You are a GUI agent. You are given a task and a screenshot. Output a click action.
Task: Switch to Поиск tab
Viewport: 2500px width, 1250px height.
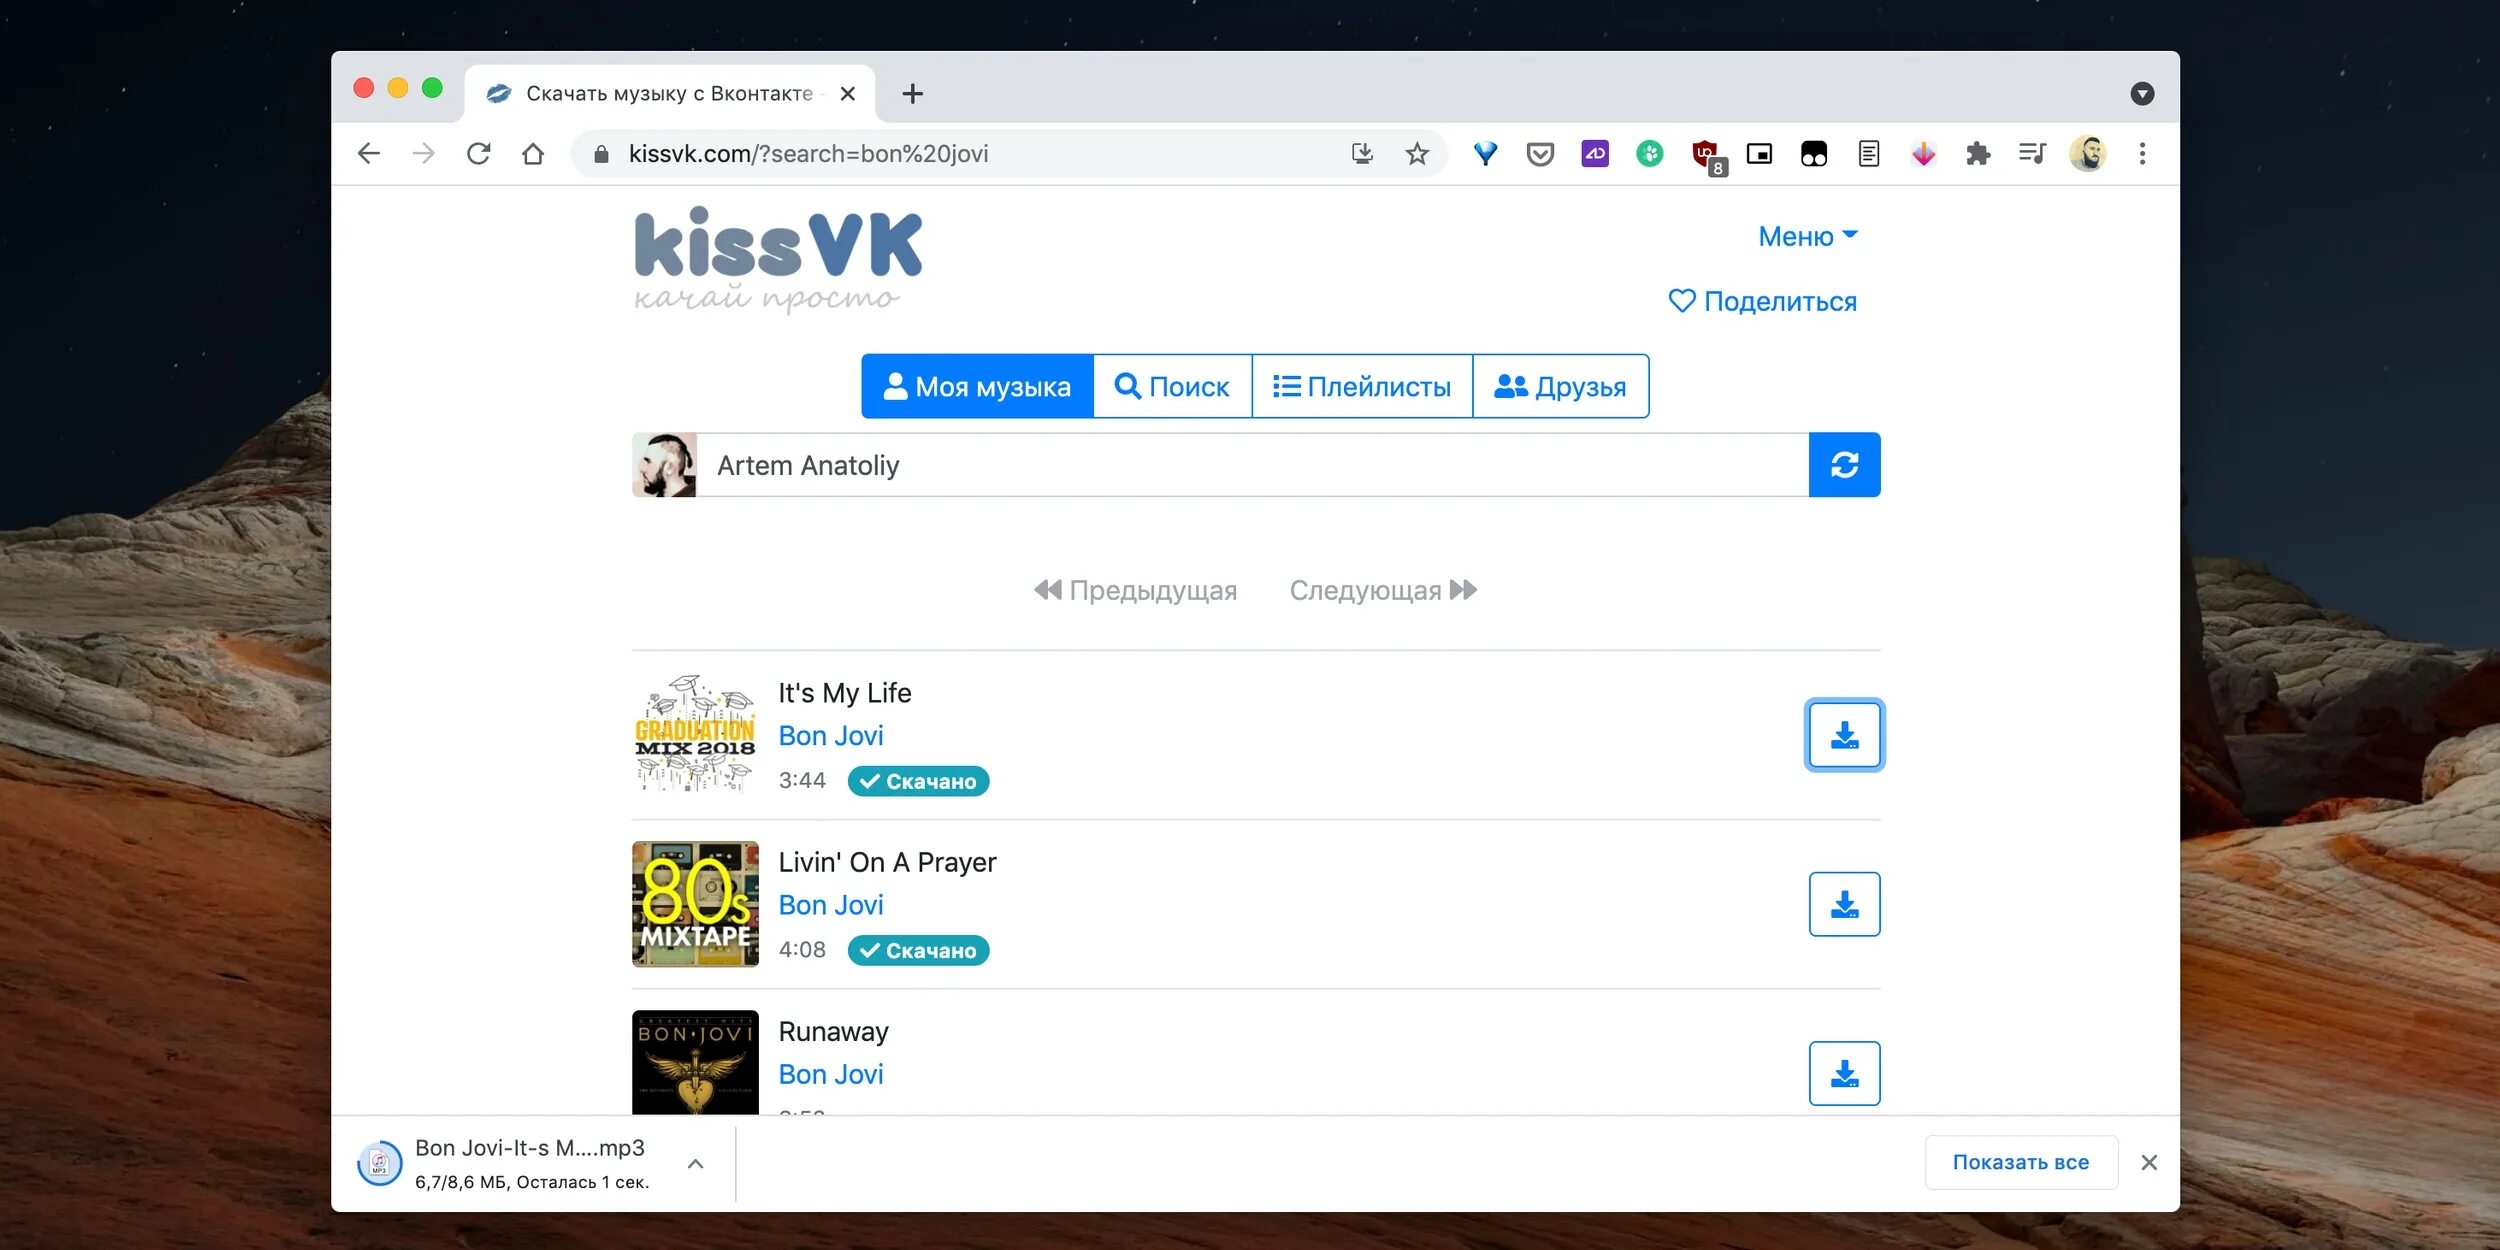coord(1172,386)
